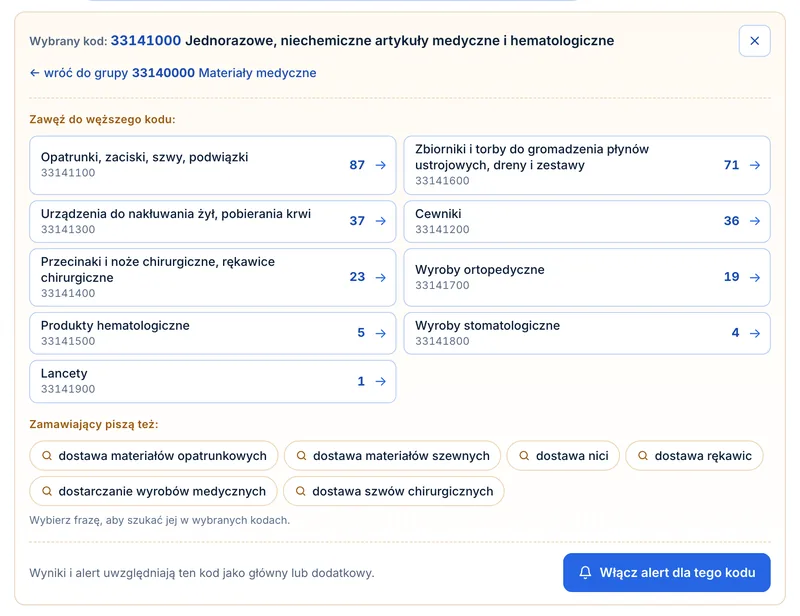This screenshot has width=800, height=616.
Task: Select Wyroby stomatologiczne 33141800 card
Action: 587,333
